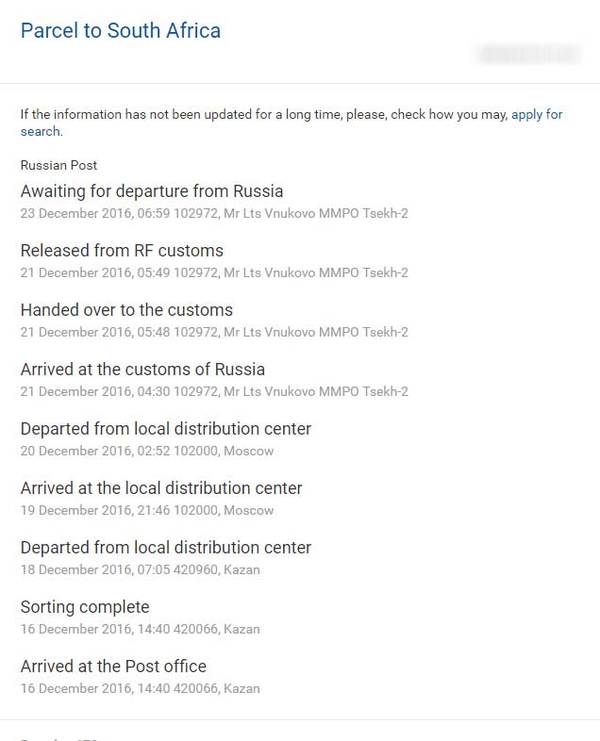
Task: Click the "Russian Post" carrier label
Action: click(x=59, y=165)
